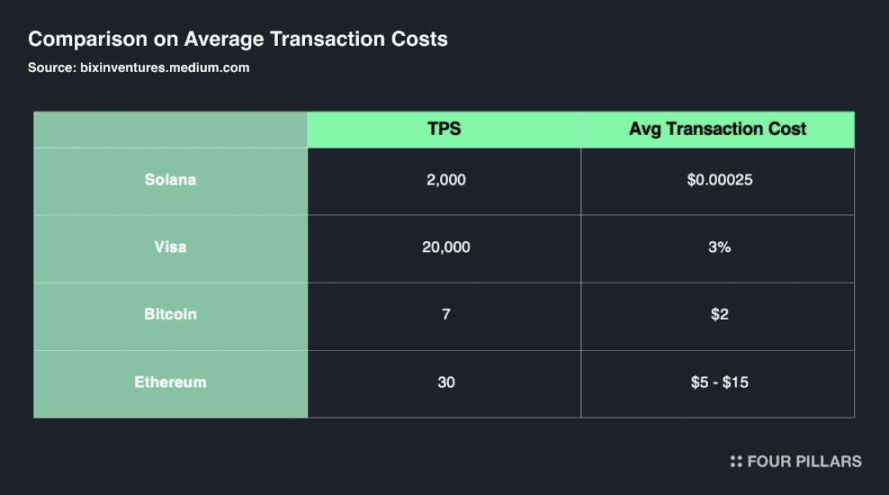Screen dimensions: 889x495
Task: Open the bixinventures.medium.com source text
Action: [164, 67]
